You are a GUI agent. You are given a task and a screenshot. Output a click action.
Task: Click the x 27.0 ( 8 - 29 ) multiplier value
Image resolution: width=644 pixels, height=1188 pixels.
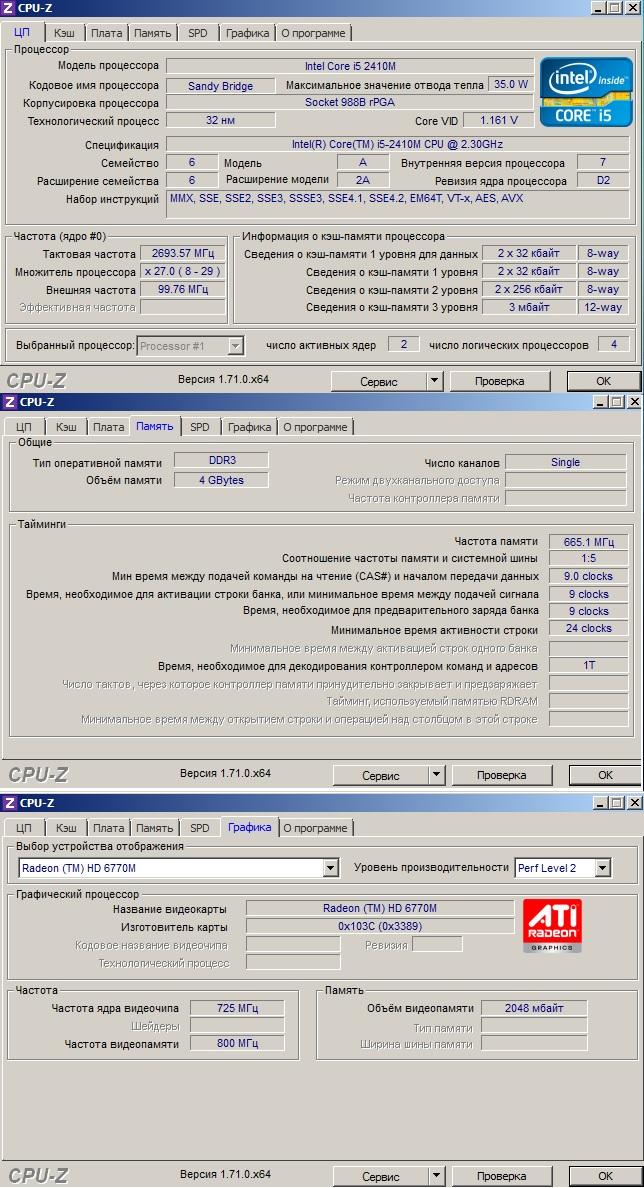coord(183,271)
